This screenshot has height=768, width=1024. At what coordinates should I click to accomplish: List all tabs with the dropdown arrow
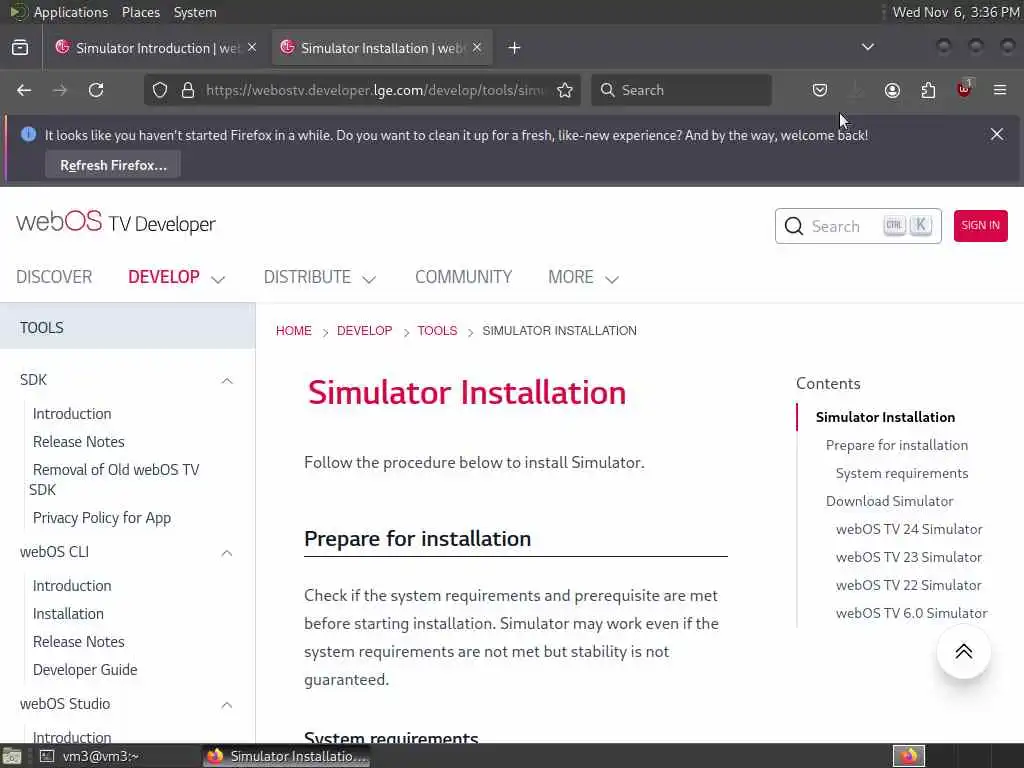[867, 47]
